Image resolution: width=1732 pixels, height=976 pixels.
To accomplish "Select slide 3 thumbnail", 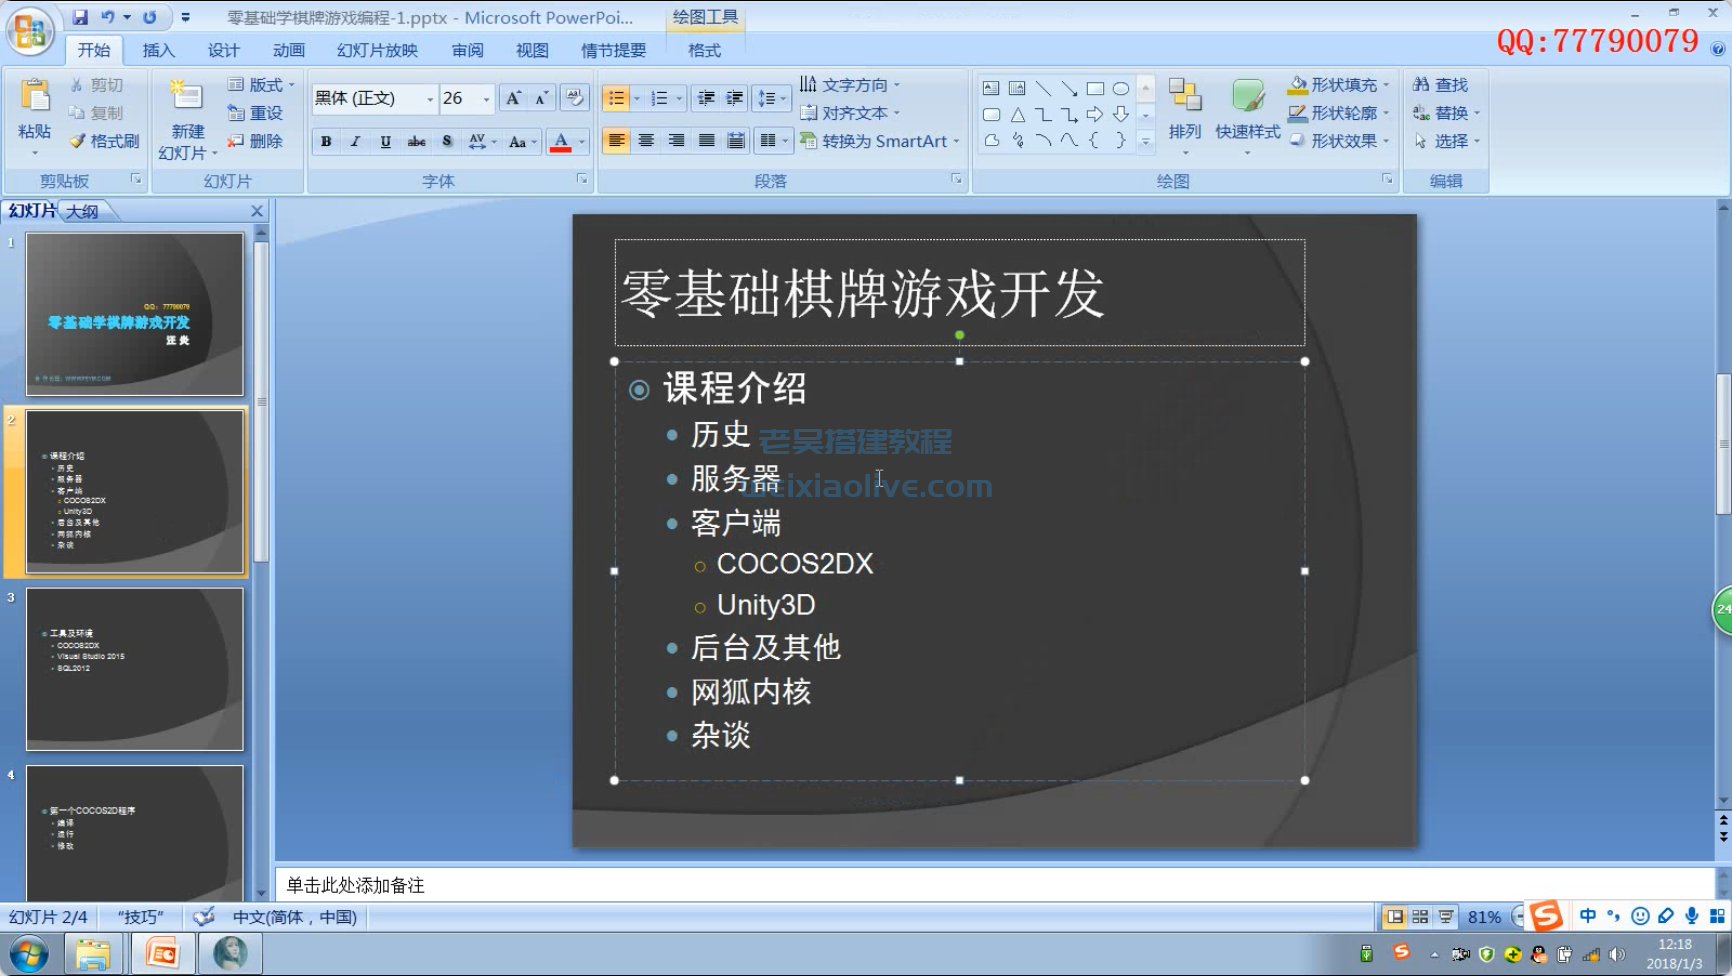I will (135, 669).
